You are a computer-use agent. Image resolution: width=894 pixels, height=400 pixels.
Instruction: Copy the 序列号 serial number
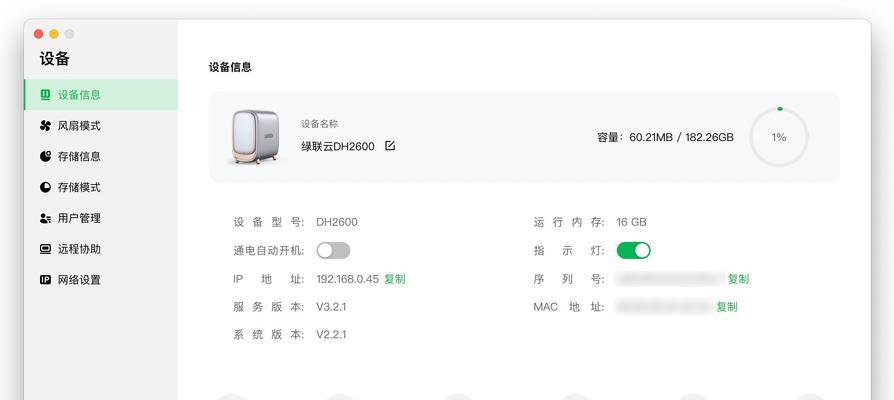738,279
